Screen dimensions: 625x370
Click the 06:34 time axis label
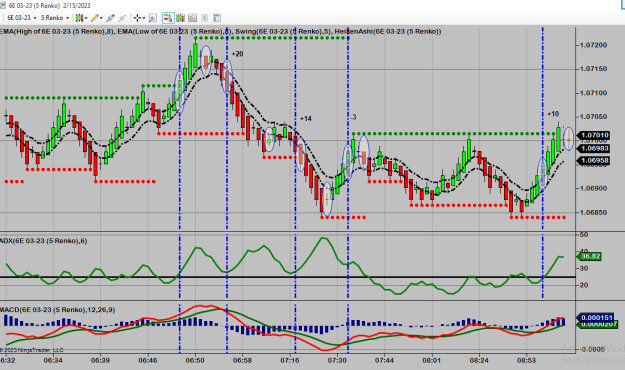click(x=53, y=360)
